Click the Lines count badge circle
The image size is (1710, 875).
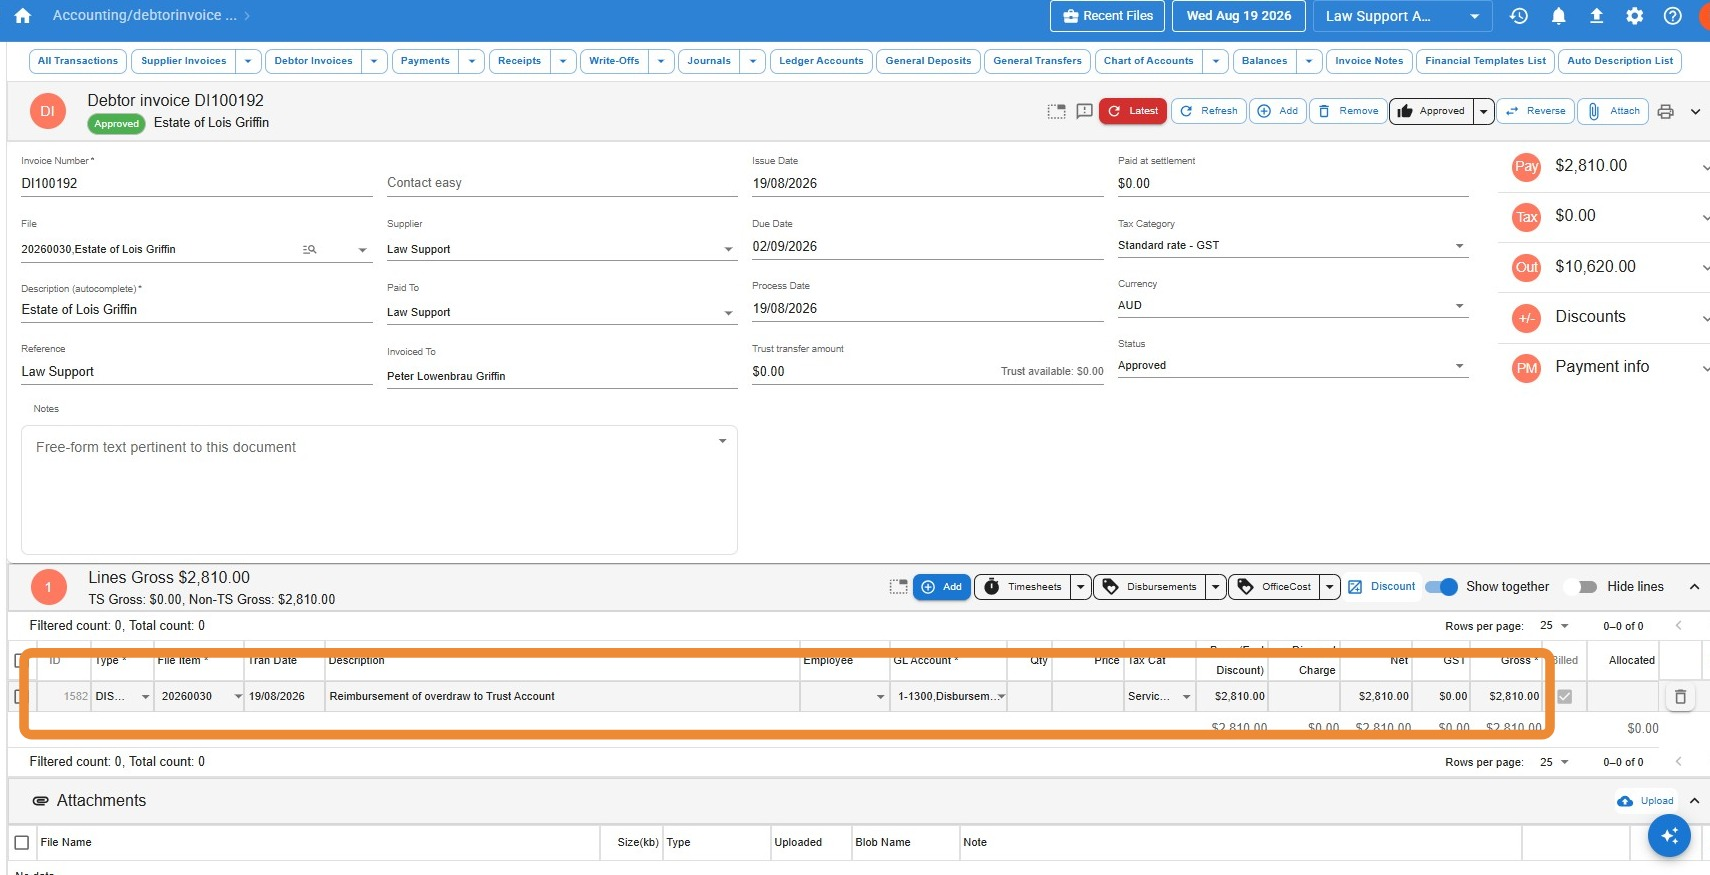(48, 587)
